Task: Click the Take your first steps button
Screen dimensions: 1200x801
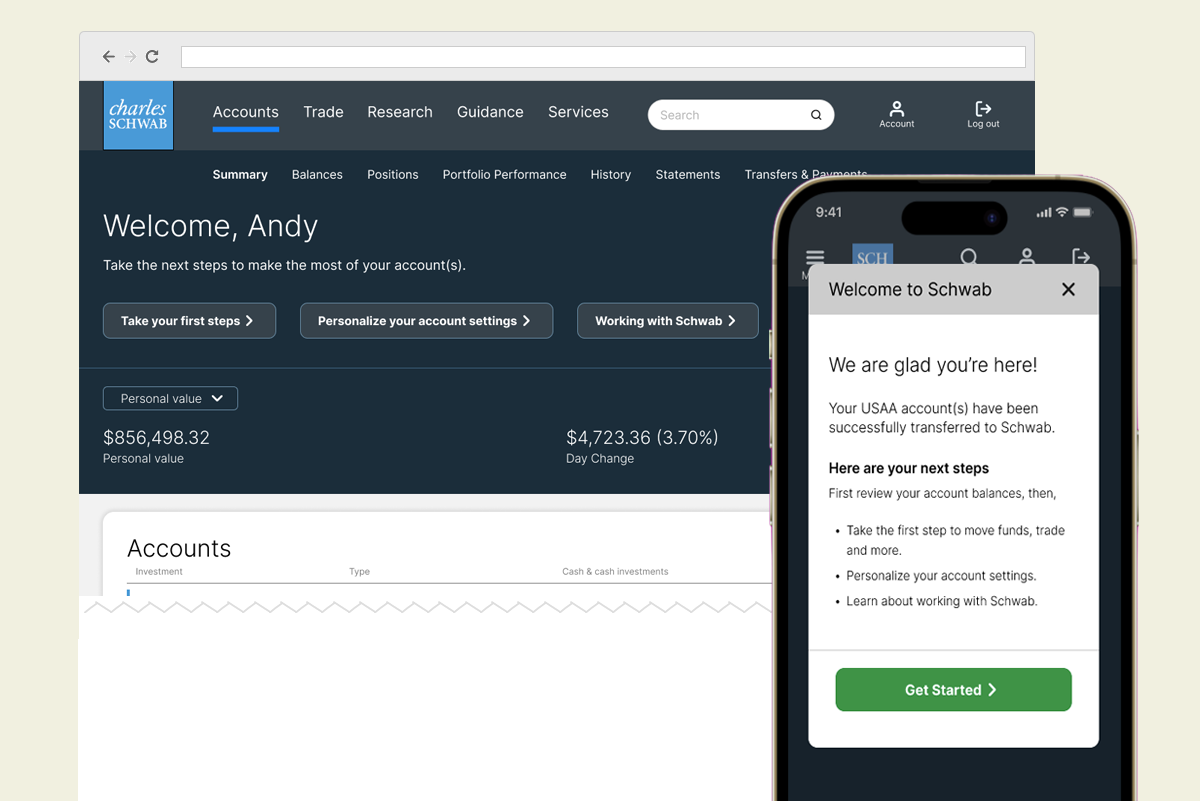Action: tap(189, 321)
